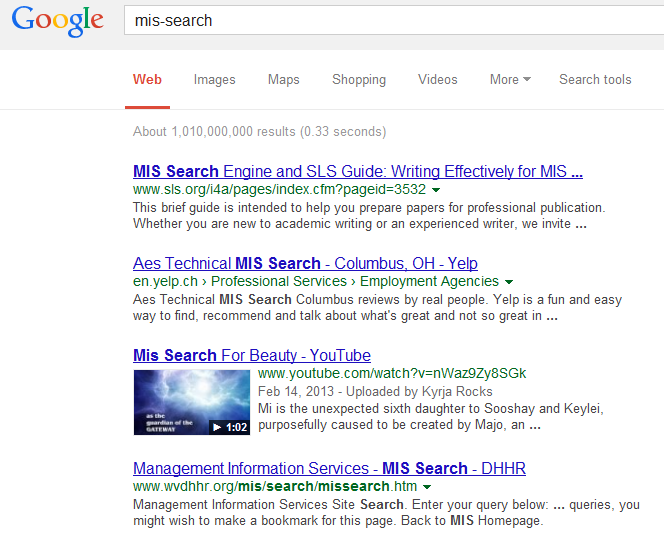
Task: Click www.wvdhhr.org/mis/search URL text
Action: 275,486
